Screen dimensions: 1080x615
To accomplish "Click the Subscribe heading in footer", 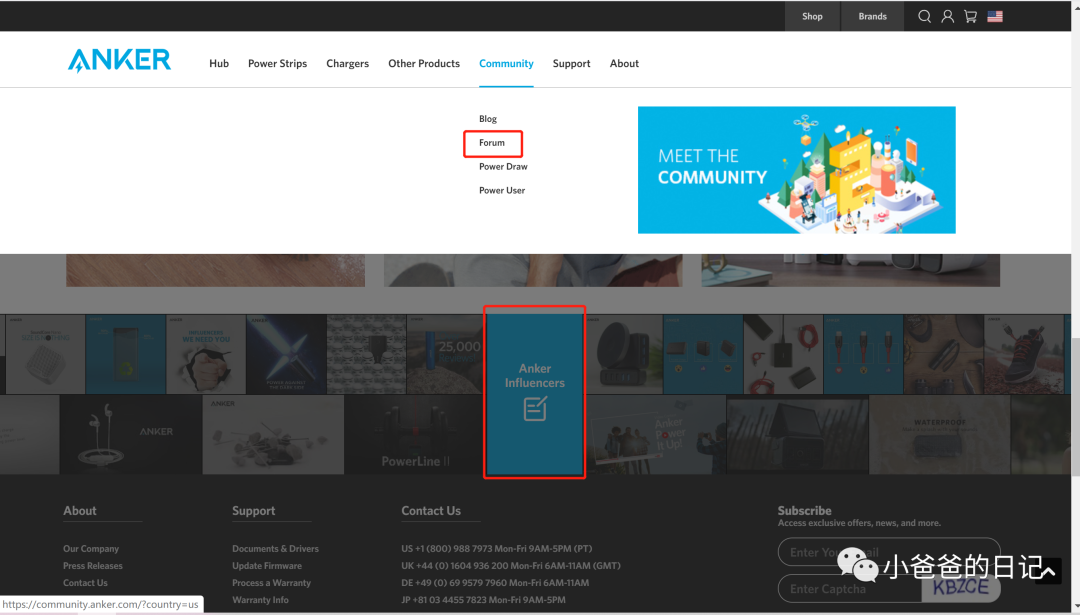I will click(804, 510).
